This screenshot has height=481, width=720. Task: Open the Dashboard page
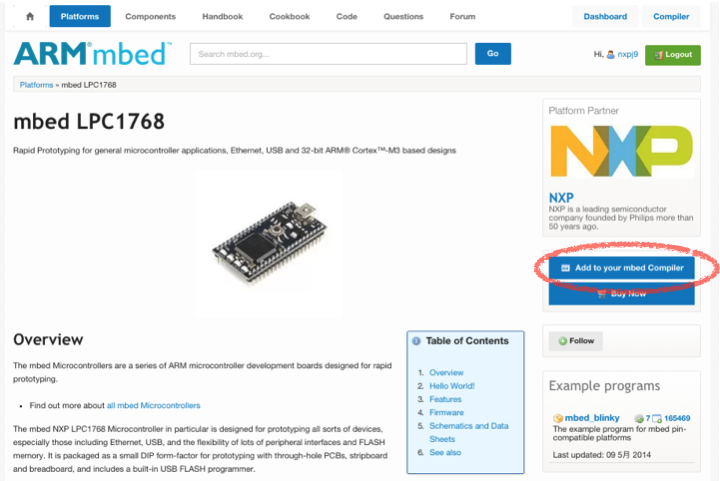[x=605, y=17]
